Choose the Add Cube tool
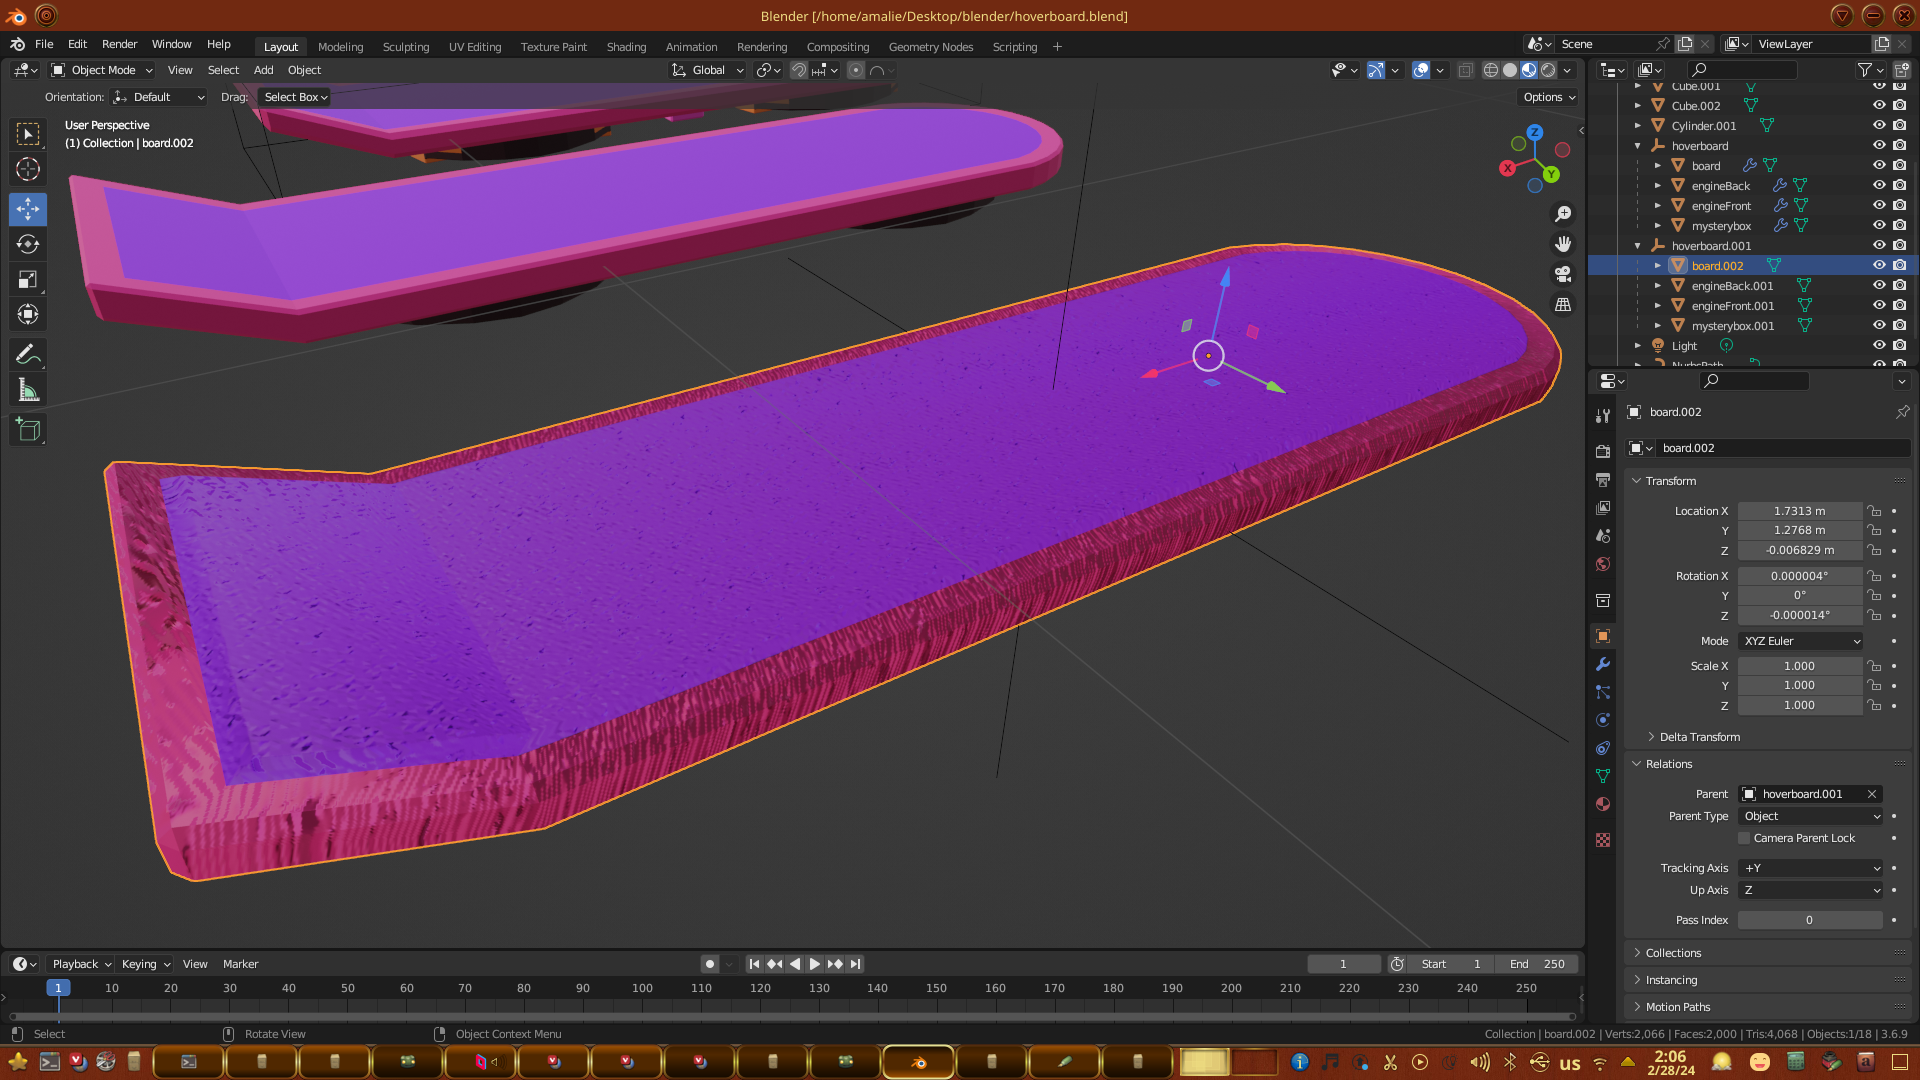The width and height of the screenshot is (1920, 1080). click(x=28, y=430)
